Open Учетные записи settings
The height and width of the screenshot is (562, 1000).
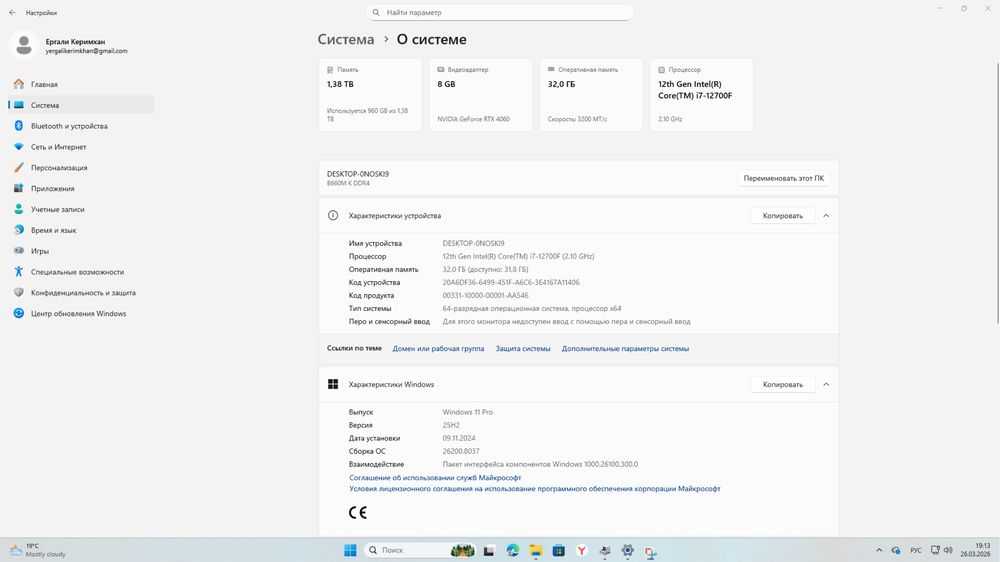point(57,210)
